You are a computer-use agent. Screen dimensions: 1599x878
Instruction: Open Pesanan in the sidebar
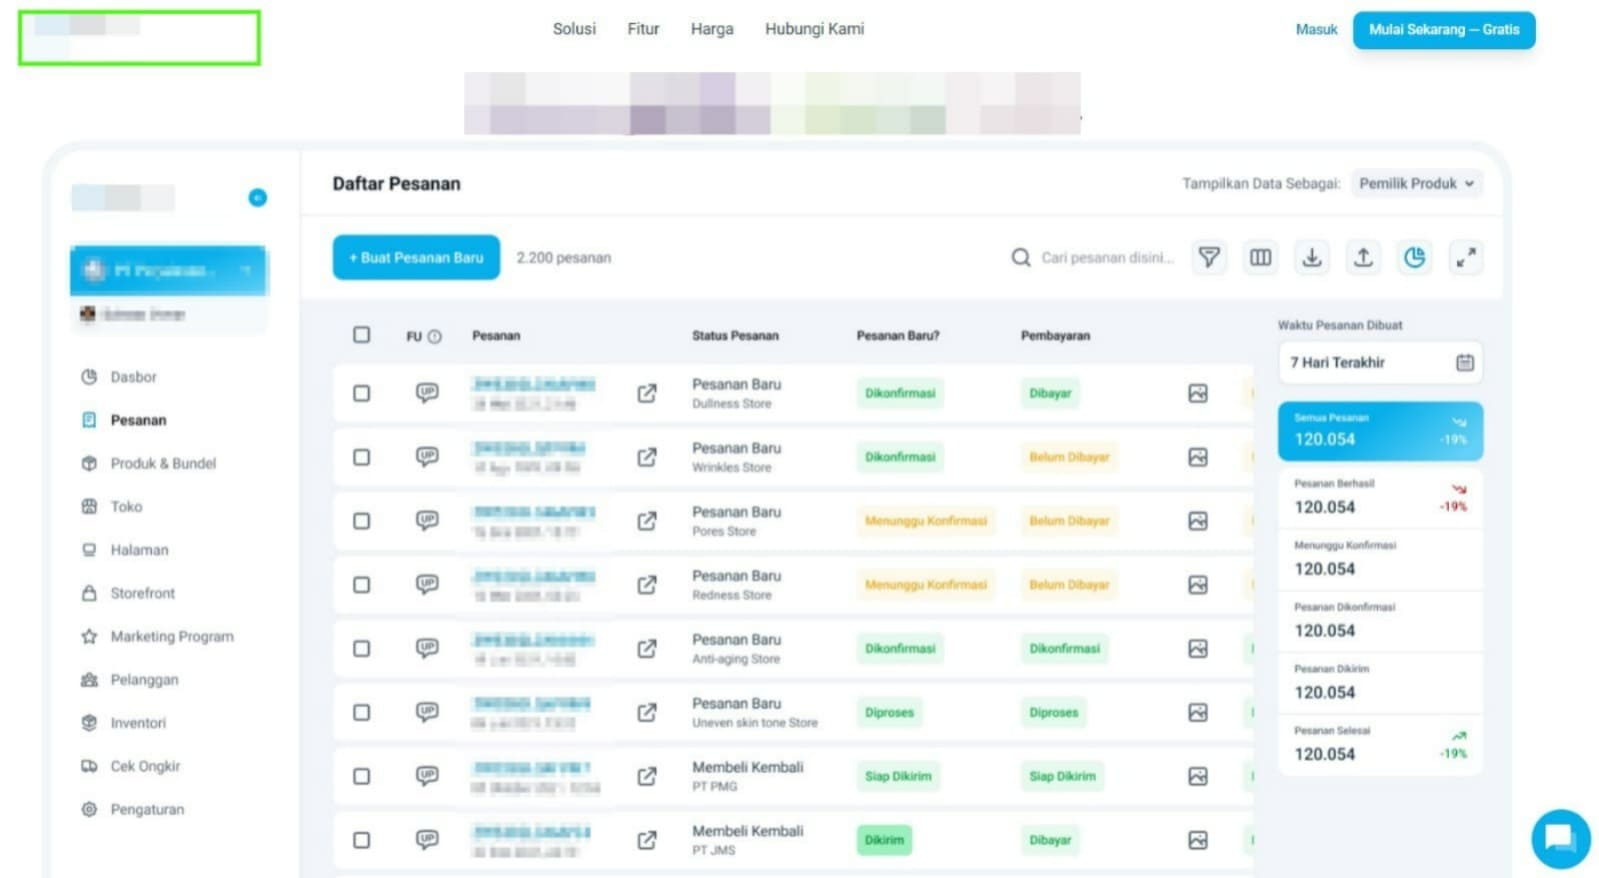pyautogui.click(x=138, y=420)
